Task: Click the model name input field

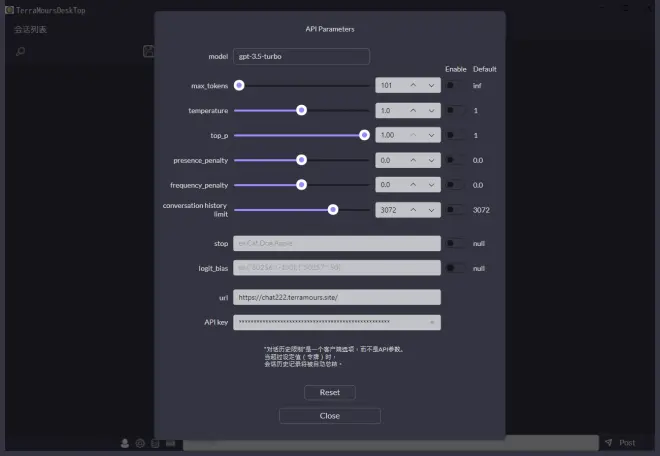Action: click(301, 57)
